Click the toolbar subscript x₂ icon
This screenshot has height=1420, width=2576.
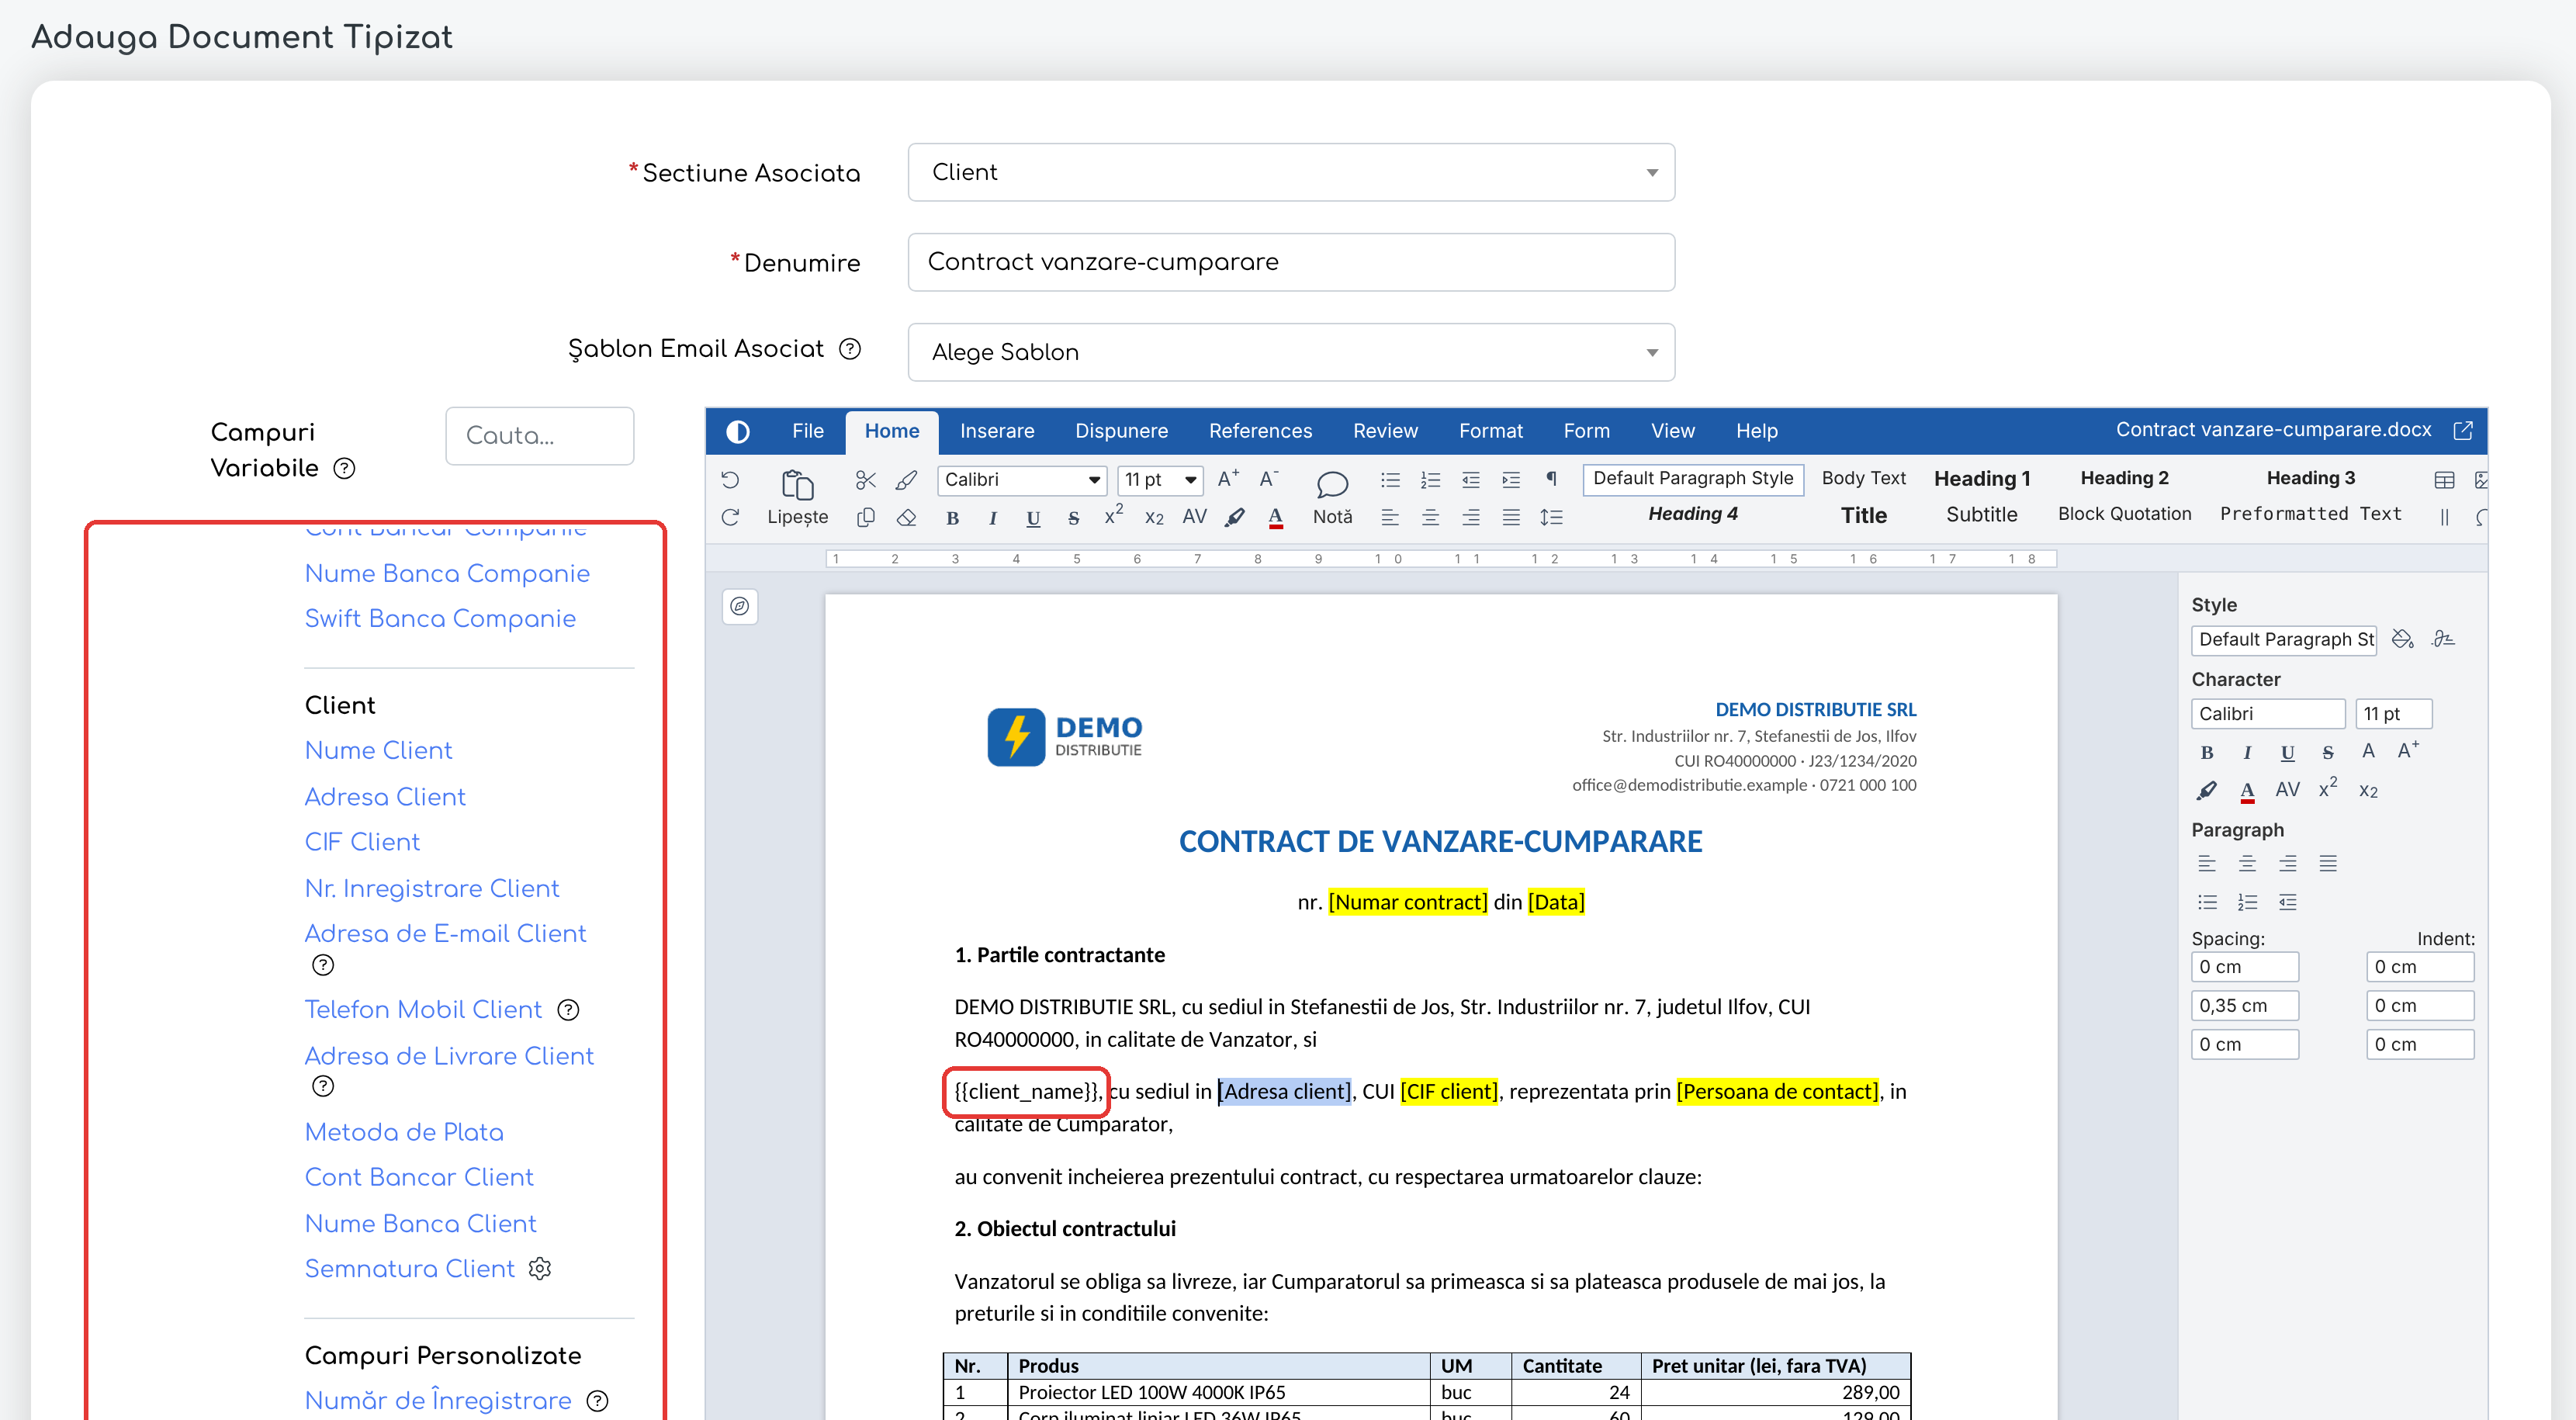coord(1154,518)
